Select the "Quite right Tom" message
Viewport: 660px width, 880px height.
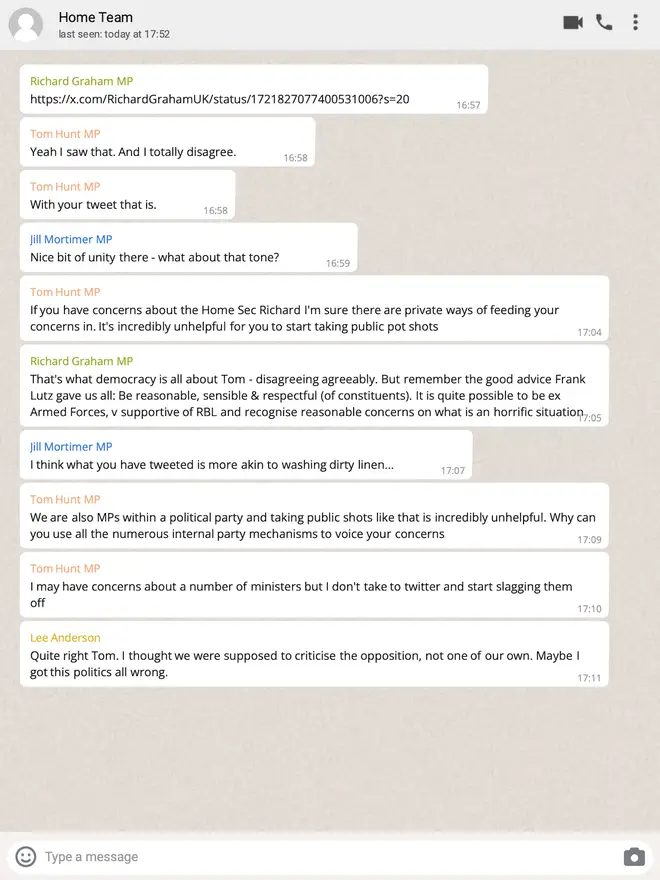[314, 654]
